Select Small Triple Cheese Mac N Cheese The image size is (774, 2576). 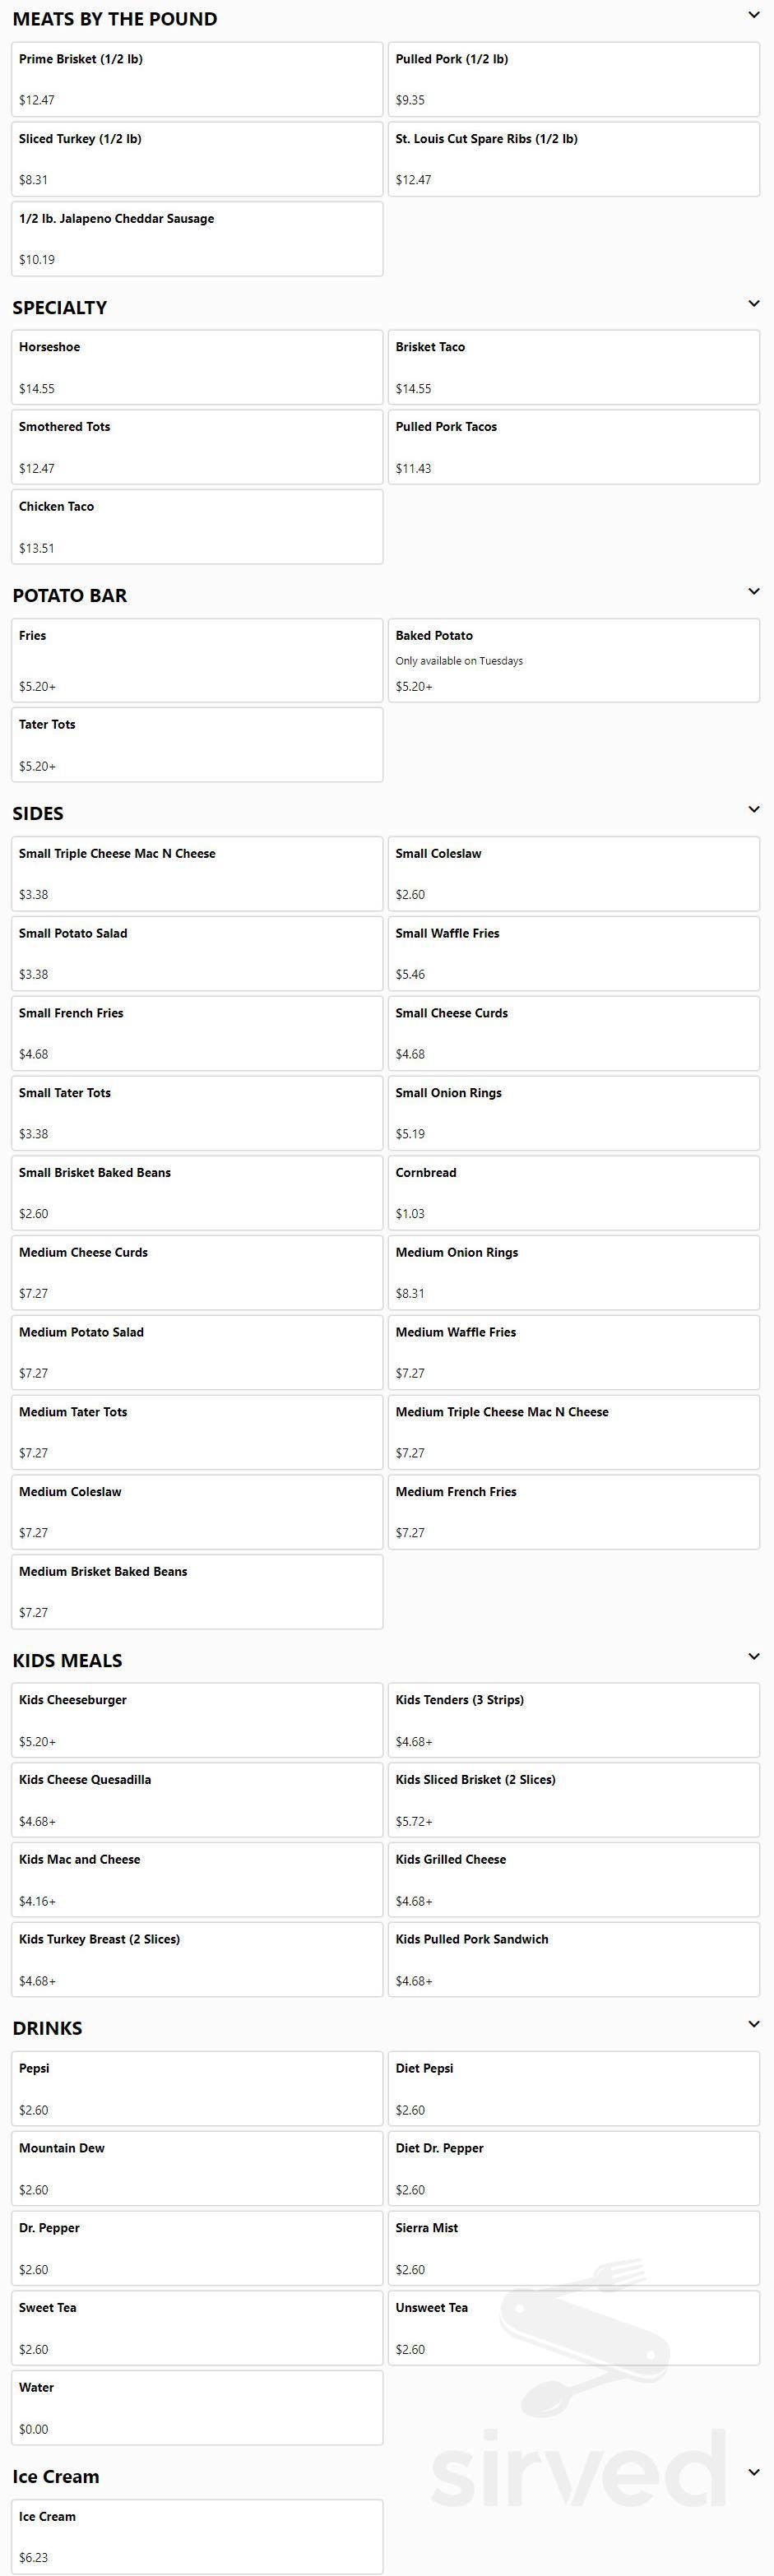(x=196, y=873)
